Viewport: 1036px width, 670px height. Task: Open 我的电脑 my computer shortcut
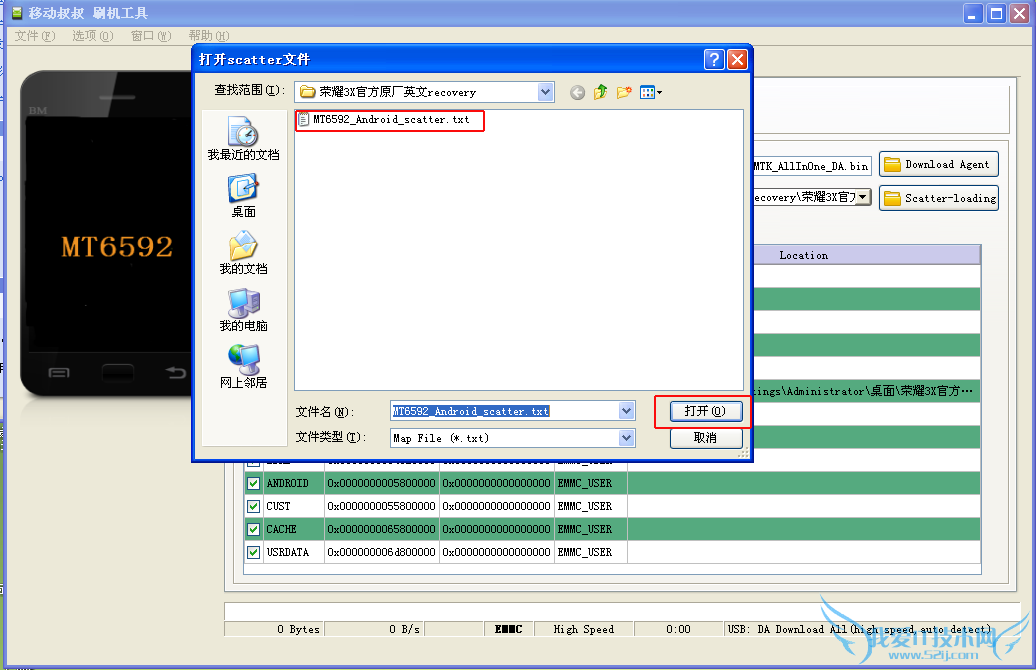click(243, 310)
